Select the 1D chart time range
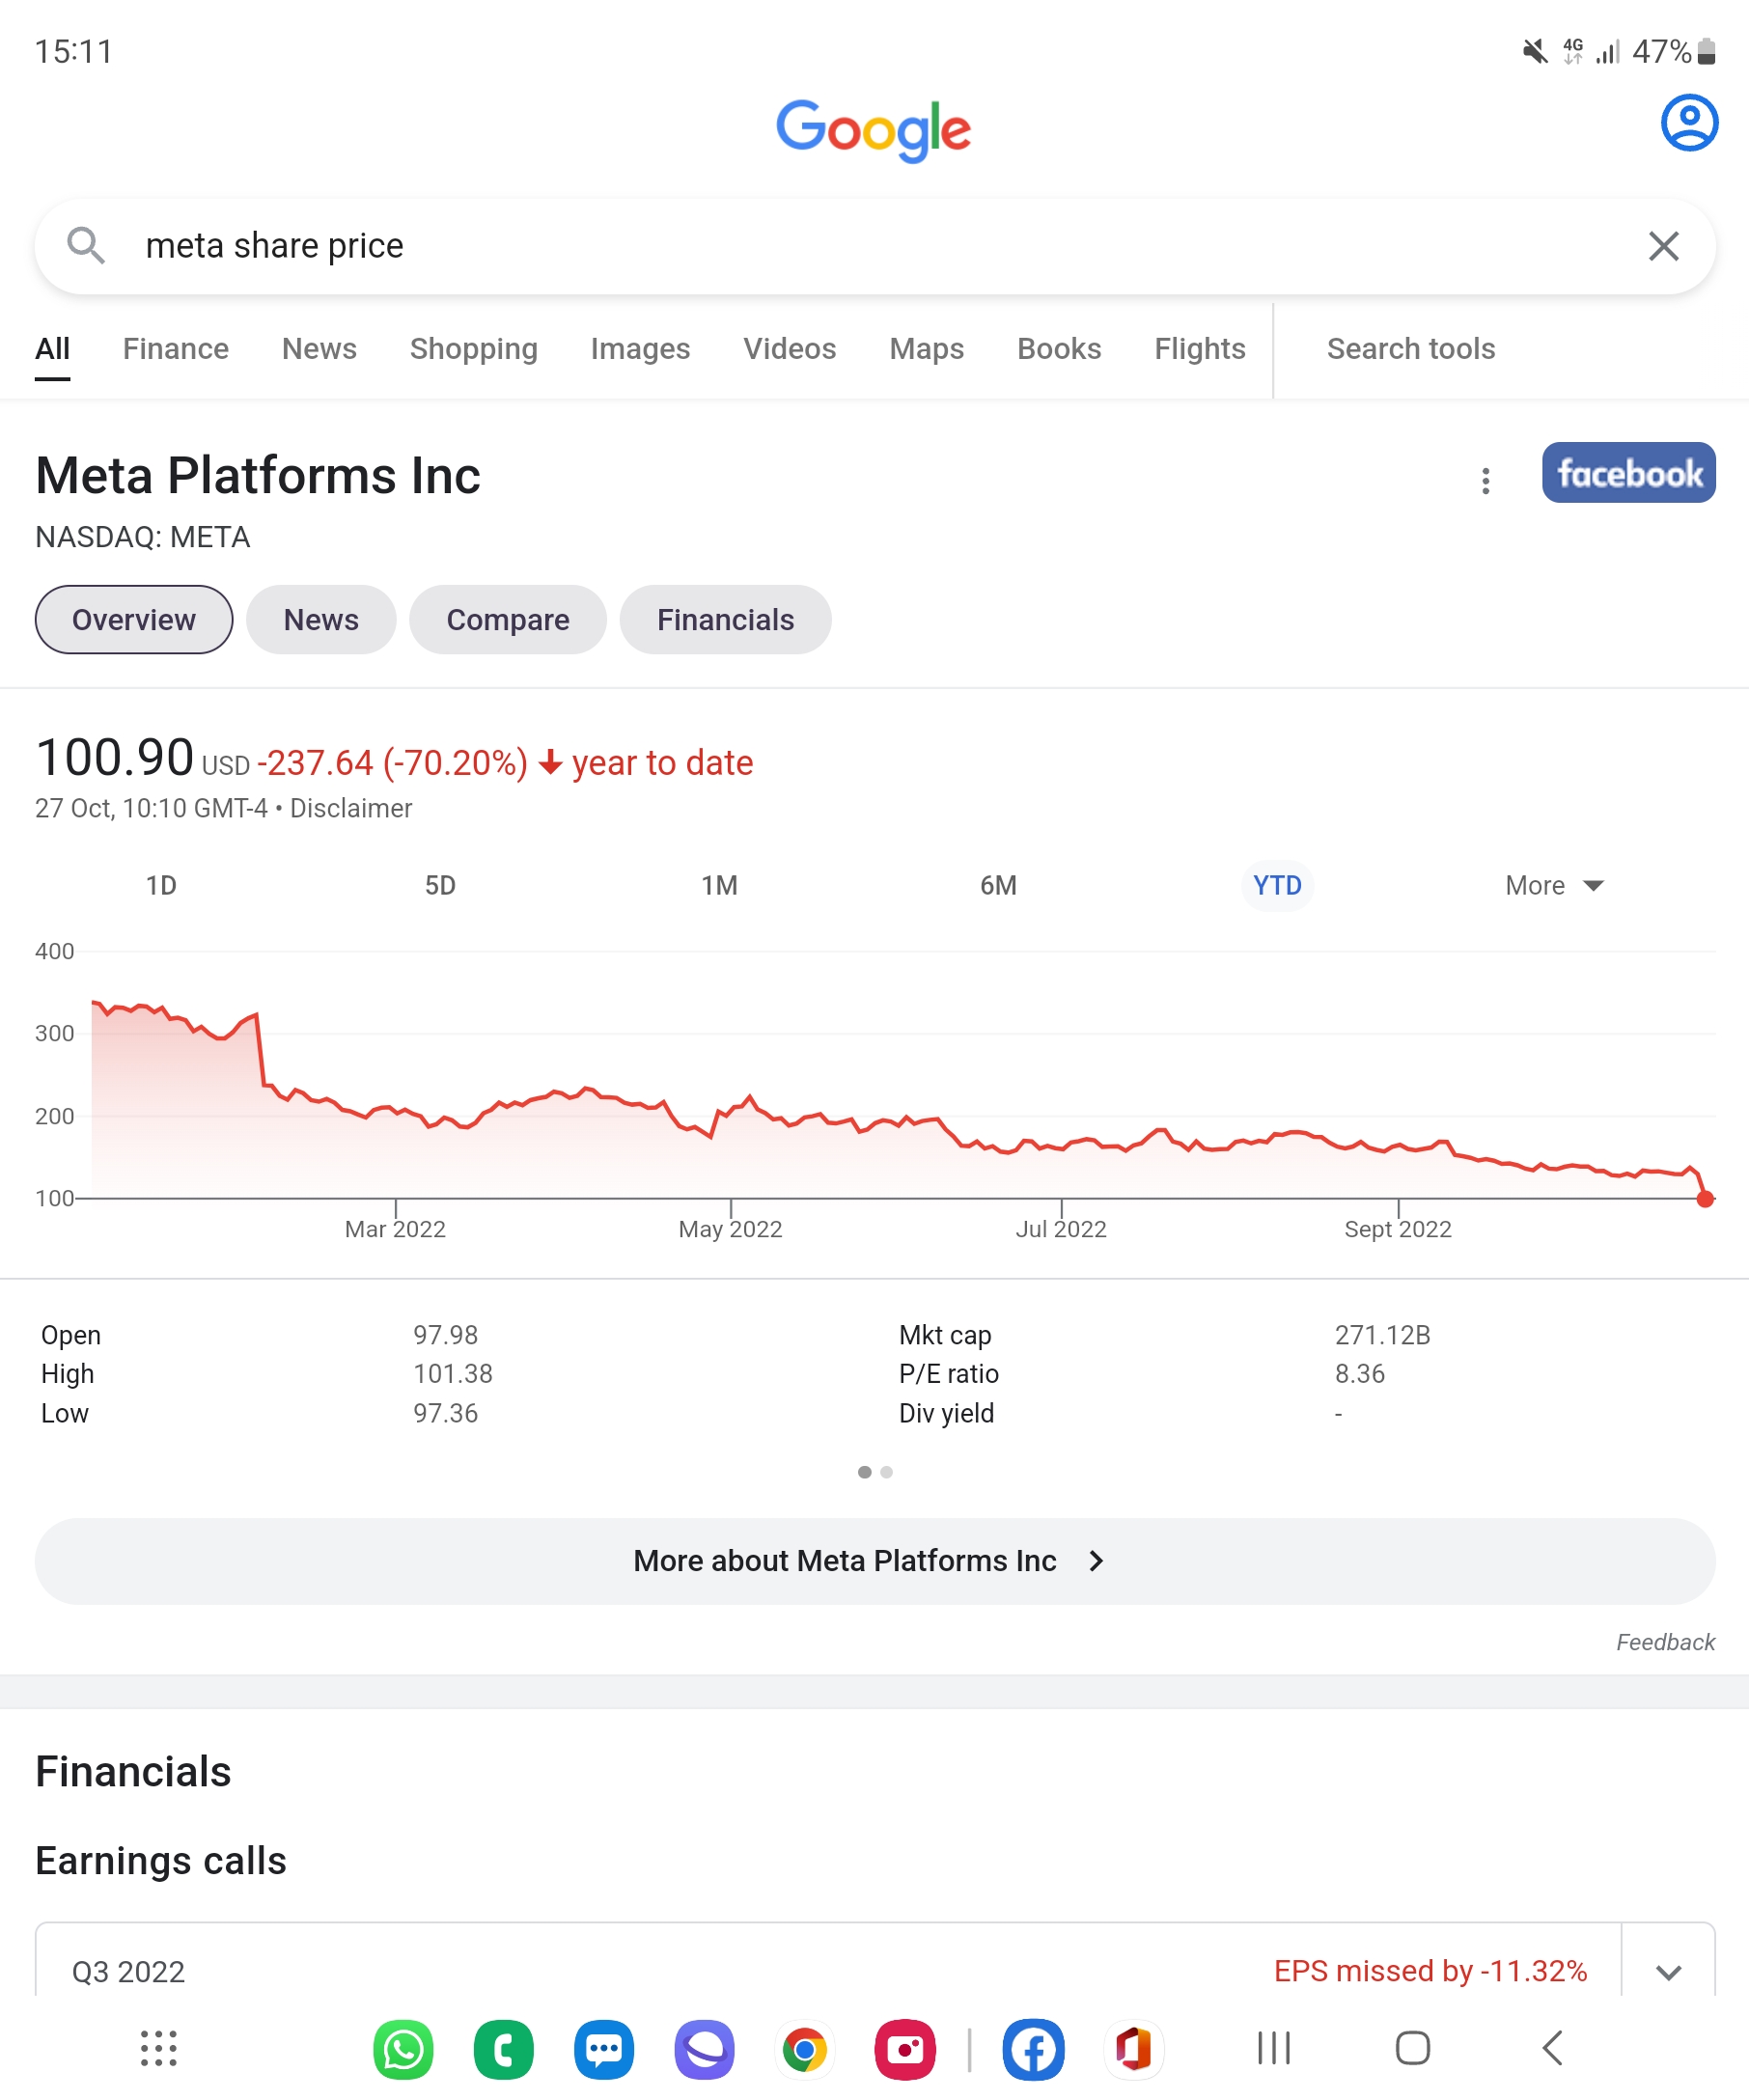Screen dimensions: 1749x2100 pos(161,885)
